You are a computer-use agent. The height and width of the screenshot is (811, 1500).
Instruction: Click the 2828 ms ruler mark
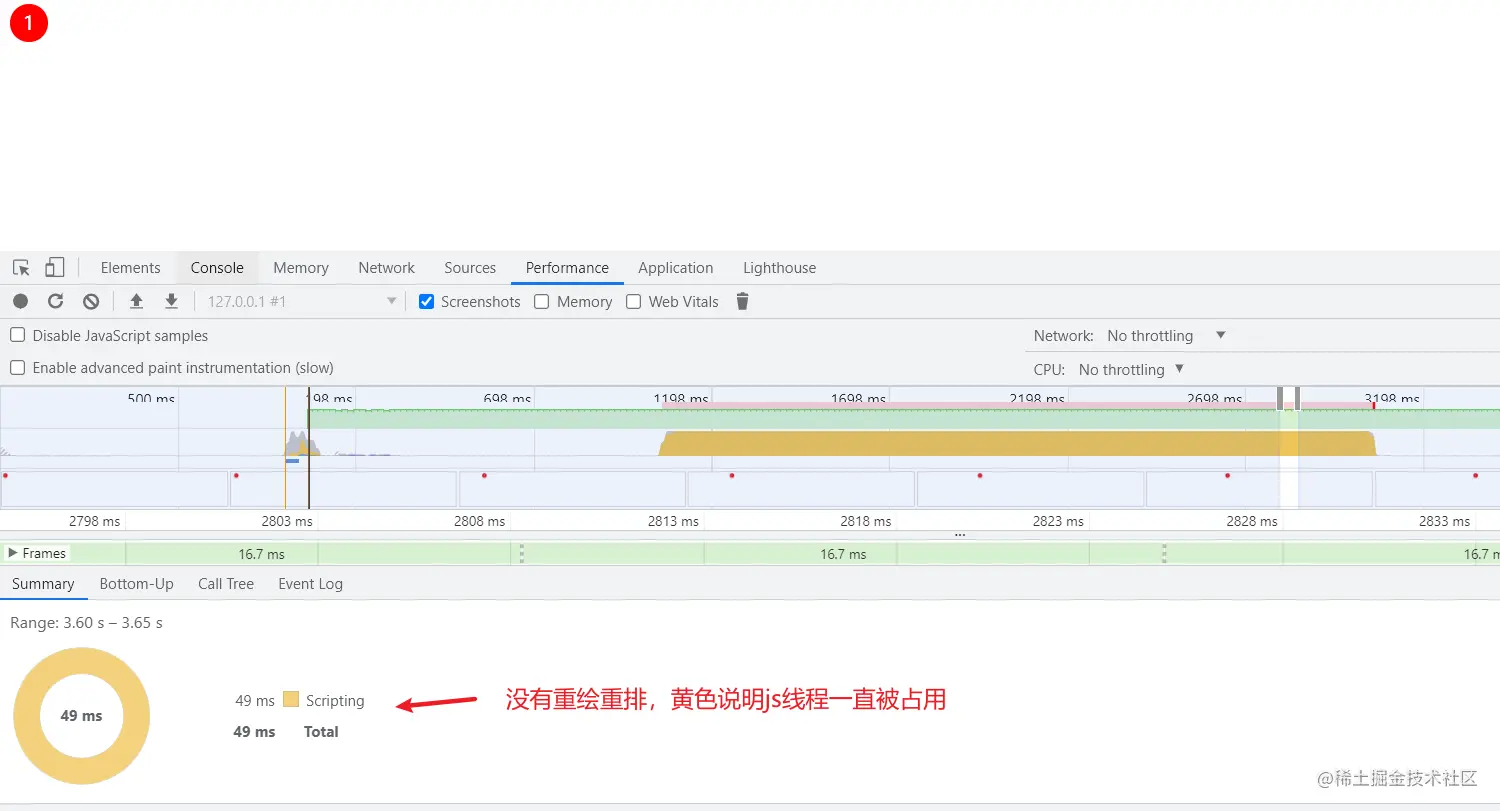pyautogui.click(x=1252, y=521)
